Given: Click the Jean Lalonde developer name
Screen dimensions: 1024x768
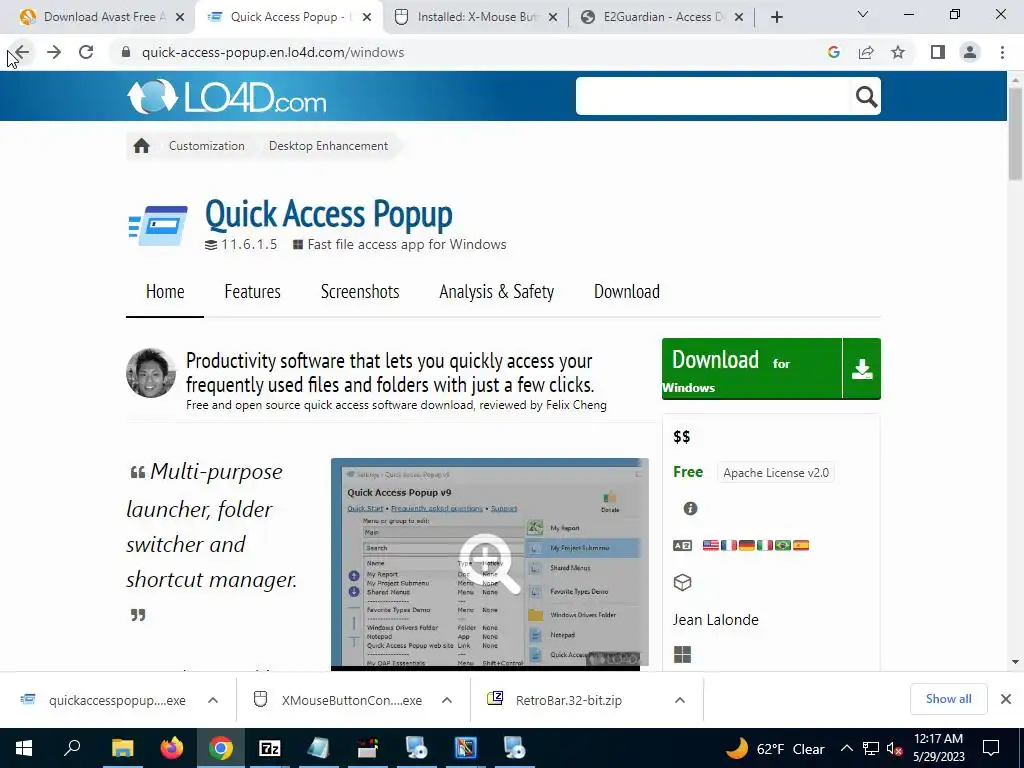Looking at the screenshot, I should pyautogui.click(x=716, y=620).
